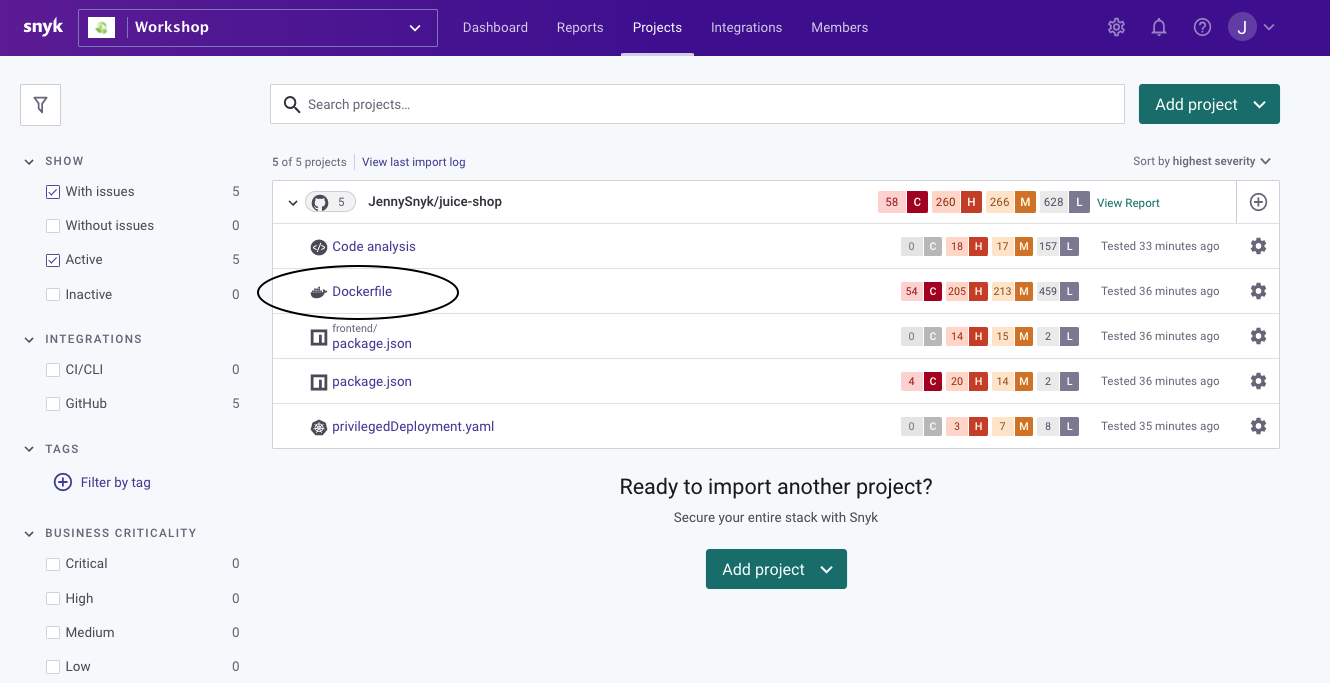Screen dimensions: 1330x683
Task: Open the privilegedDeployment.yaml project
Action: (413, 427)
